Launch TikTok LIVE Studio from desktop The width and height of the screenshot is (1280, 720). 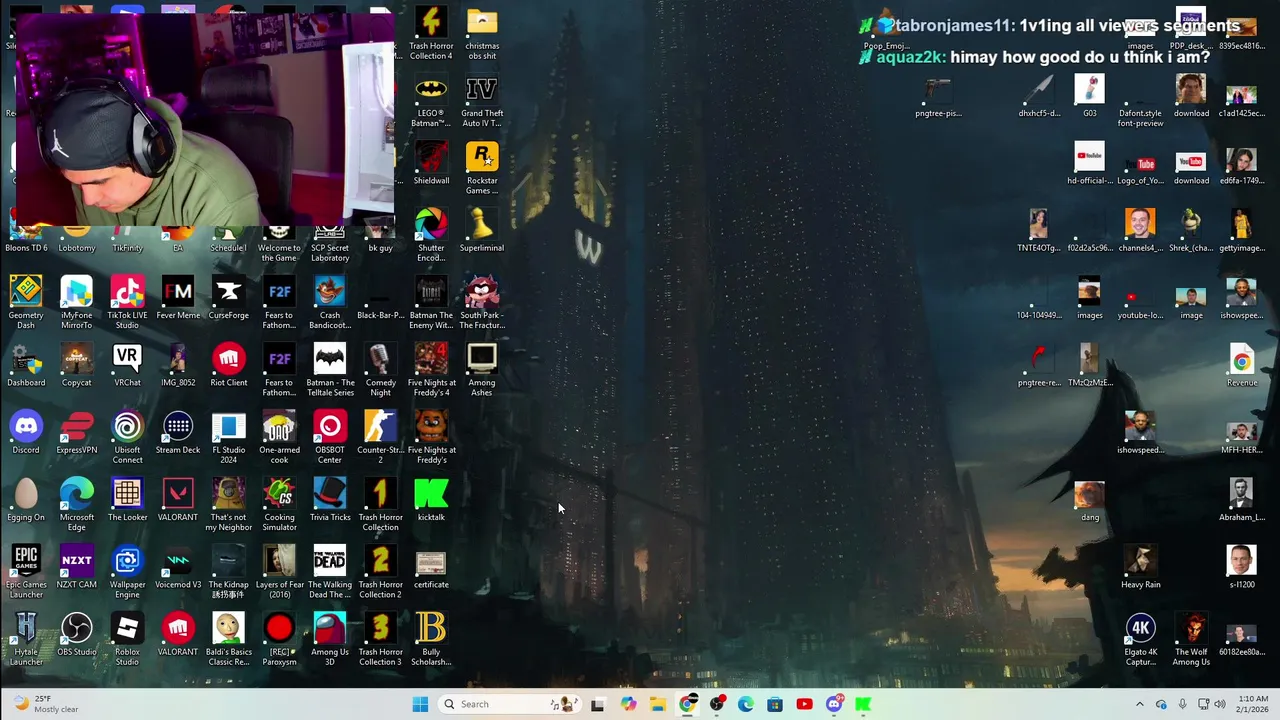[x=127, y=302]
